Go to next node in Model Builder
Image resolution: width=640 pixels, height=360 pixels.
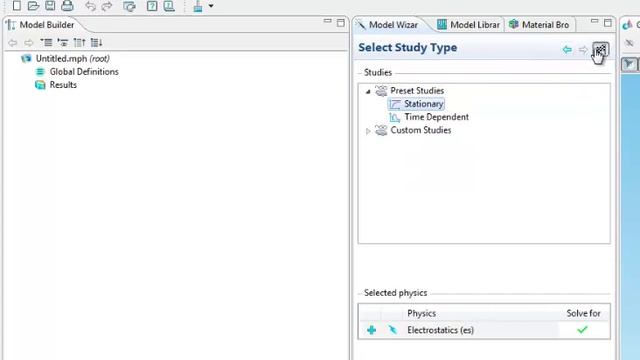coord(29,42)
